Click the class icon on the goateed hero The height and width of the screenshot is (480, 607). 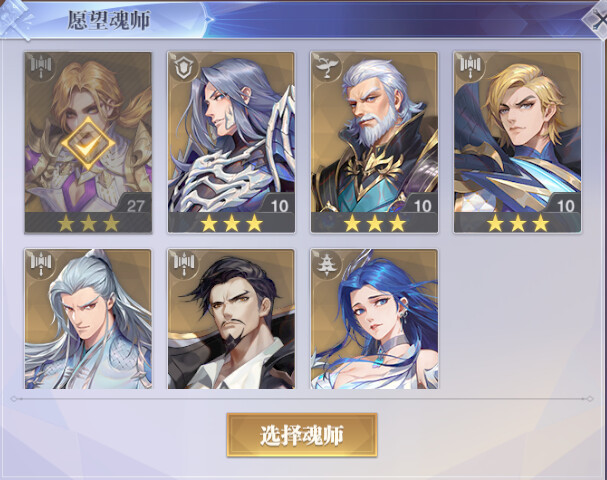tap(184, 264)
